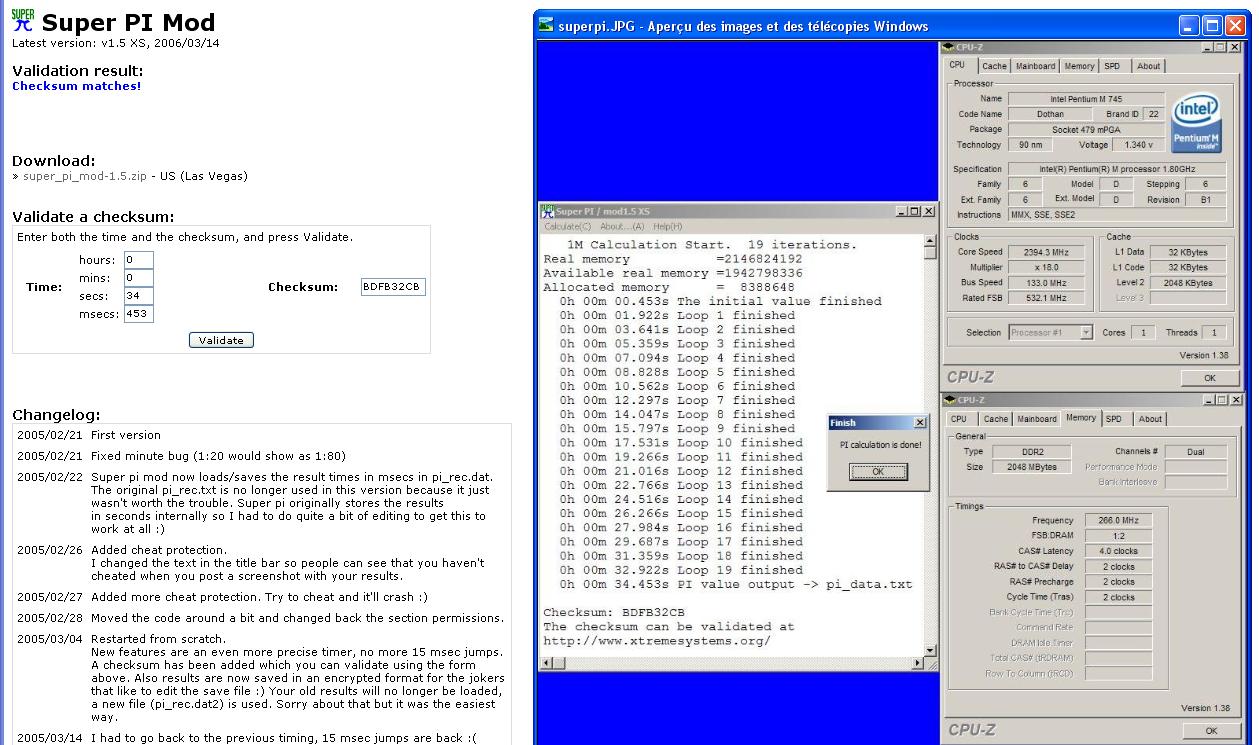Image resolution: width=1259 pixels, height=745 pixels.
Task: Click the lower CPU-Z window title icon
Action: (949, 400)
